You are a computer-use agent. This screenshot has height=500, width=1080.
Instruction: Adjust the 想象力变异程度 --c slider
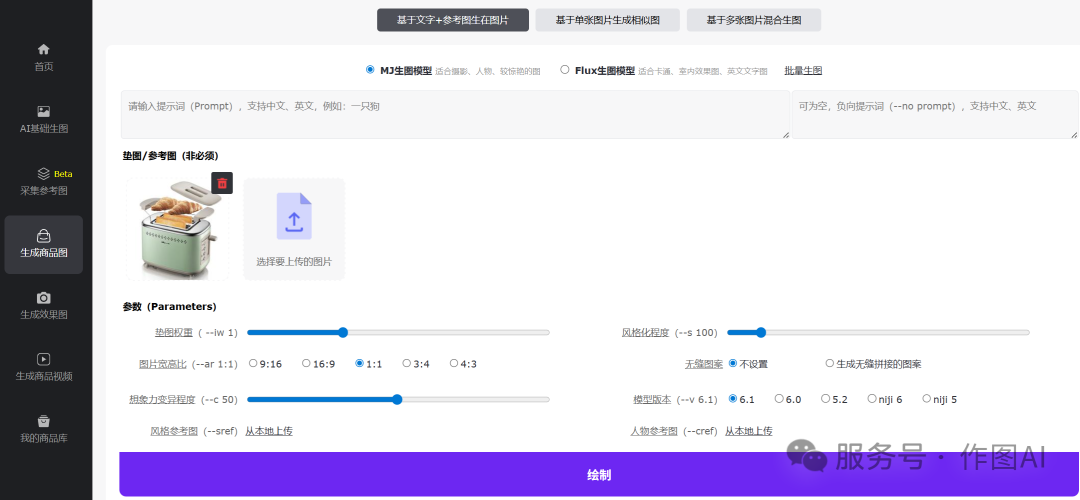coord(398,399)
